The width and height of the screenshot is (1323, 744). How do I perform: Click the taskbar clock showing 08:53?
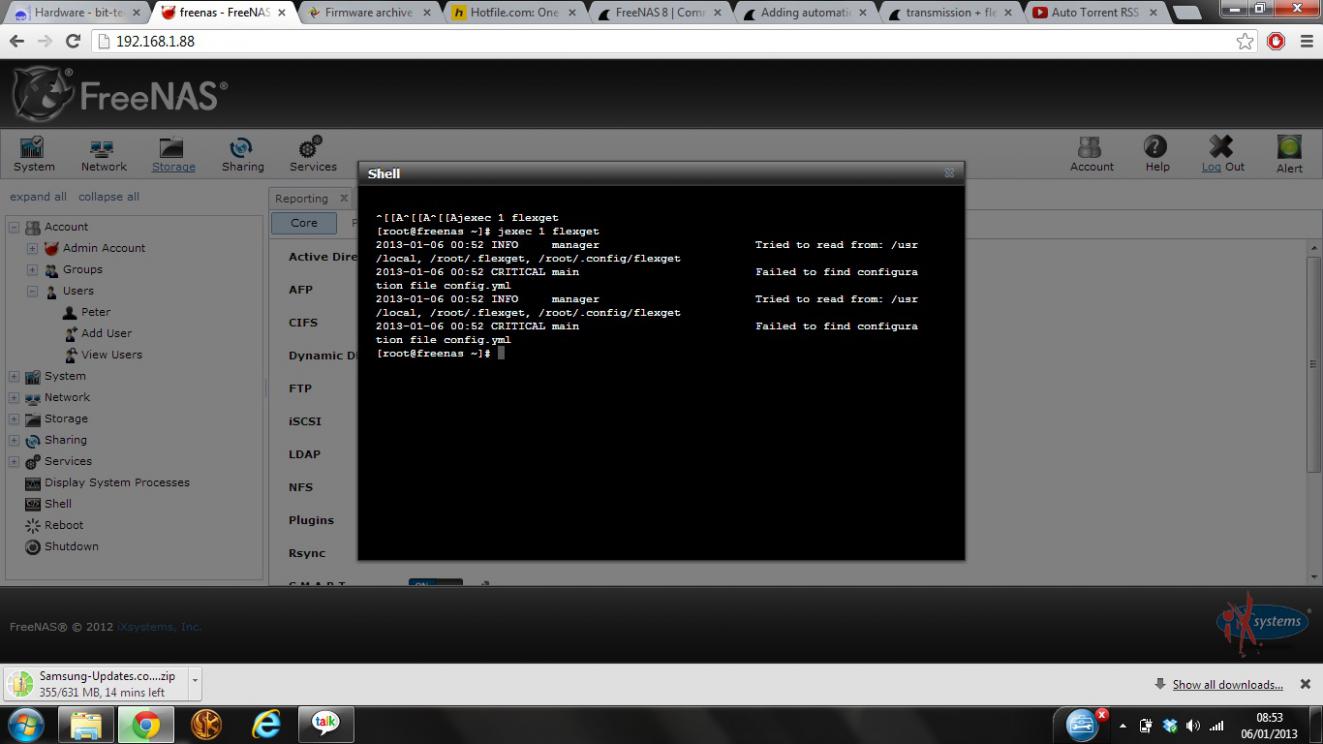coord(1269,725)
